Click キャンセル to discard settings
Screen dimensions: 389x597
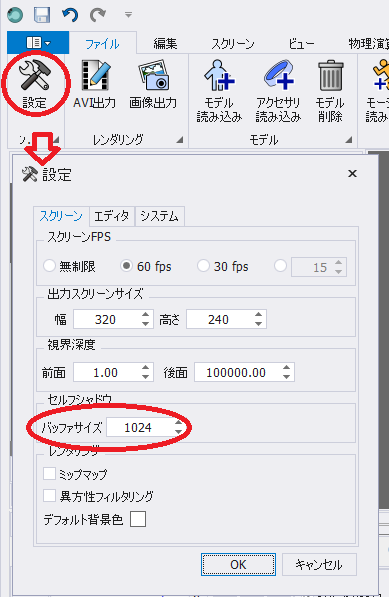coord(319,564)
